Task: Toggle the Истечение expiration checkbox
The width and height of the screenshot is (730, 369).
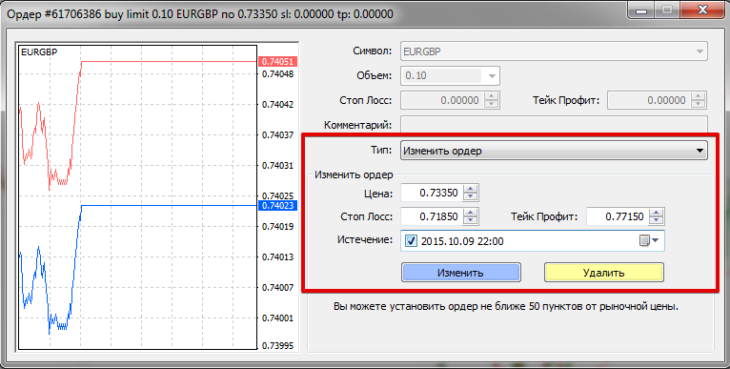Action: pyautogui.click(x=411, y=241)
